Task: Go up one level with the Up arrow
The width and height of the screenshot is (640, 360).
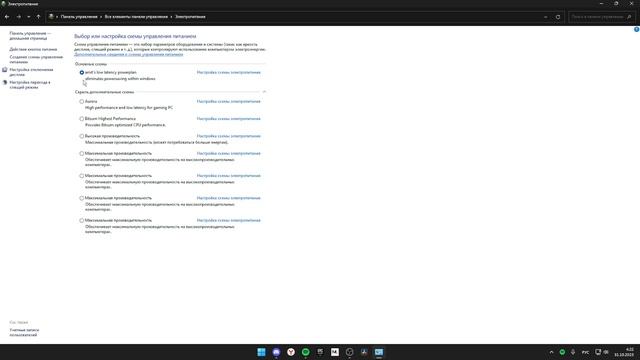Action: coord(38,17)
